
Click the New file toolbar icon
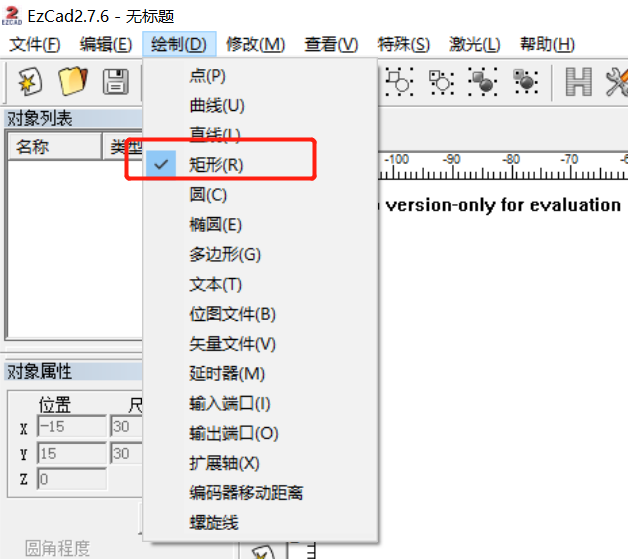coord(30,82)
